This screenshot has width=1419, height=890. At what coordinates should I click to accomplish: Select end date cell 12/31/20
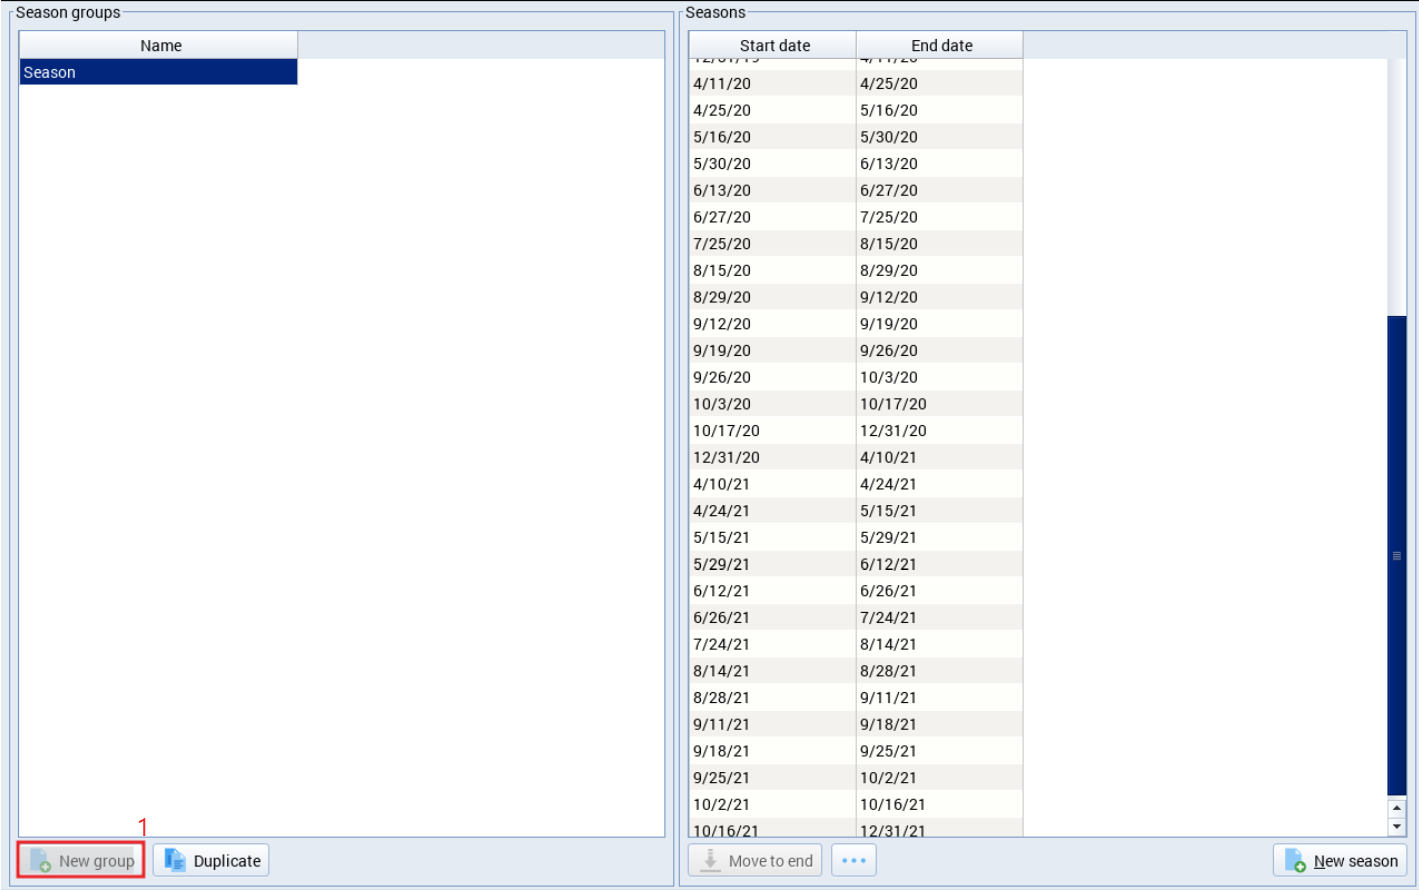[x=939, y=431]
